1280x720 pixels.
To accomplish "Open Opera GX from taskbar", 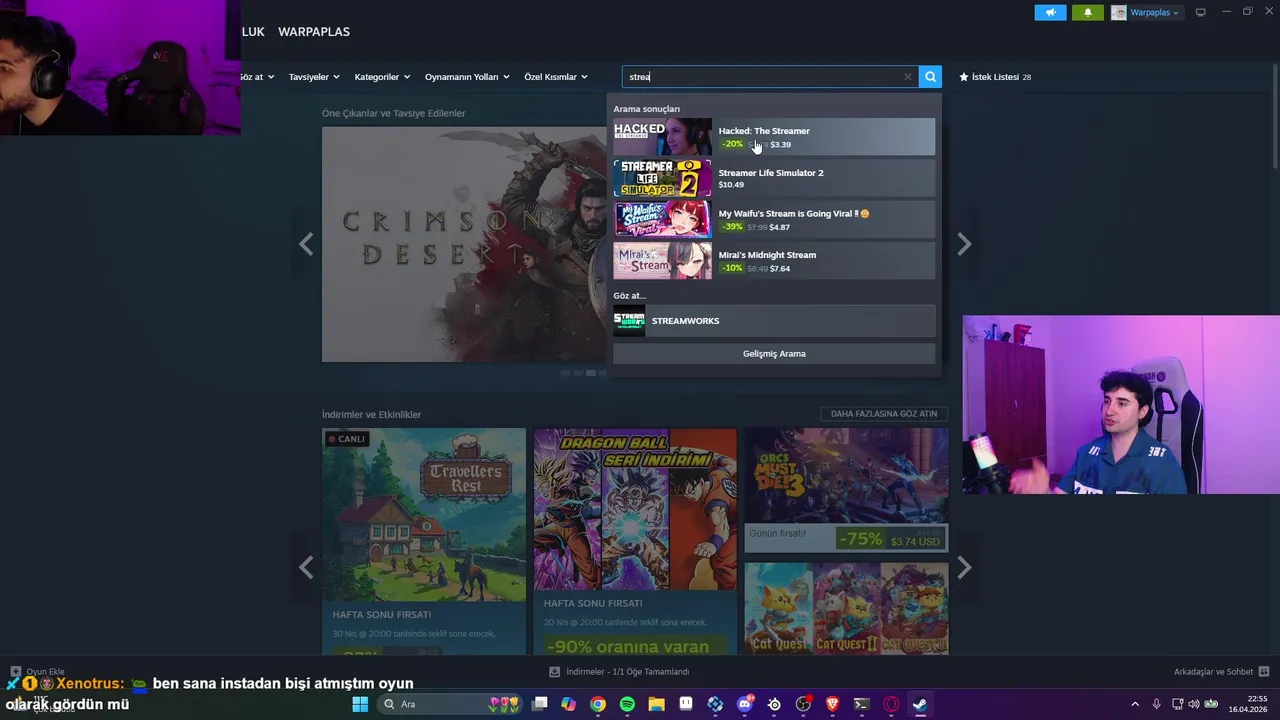I will [891, 704].
